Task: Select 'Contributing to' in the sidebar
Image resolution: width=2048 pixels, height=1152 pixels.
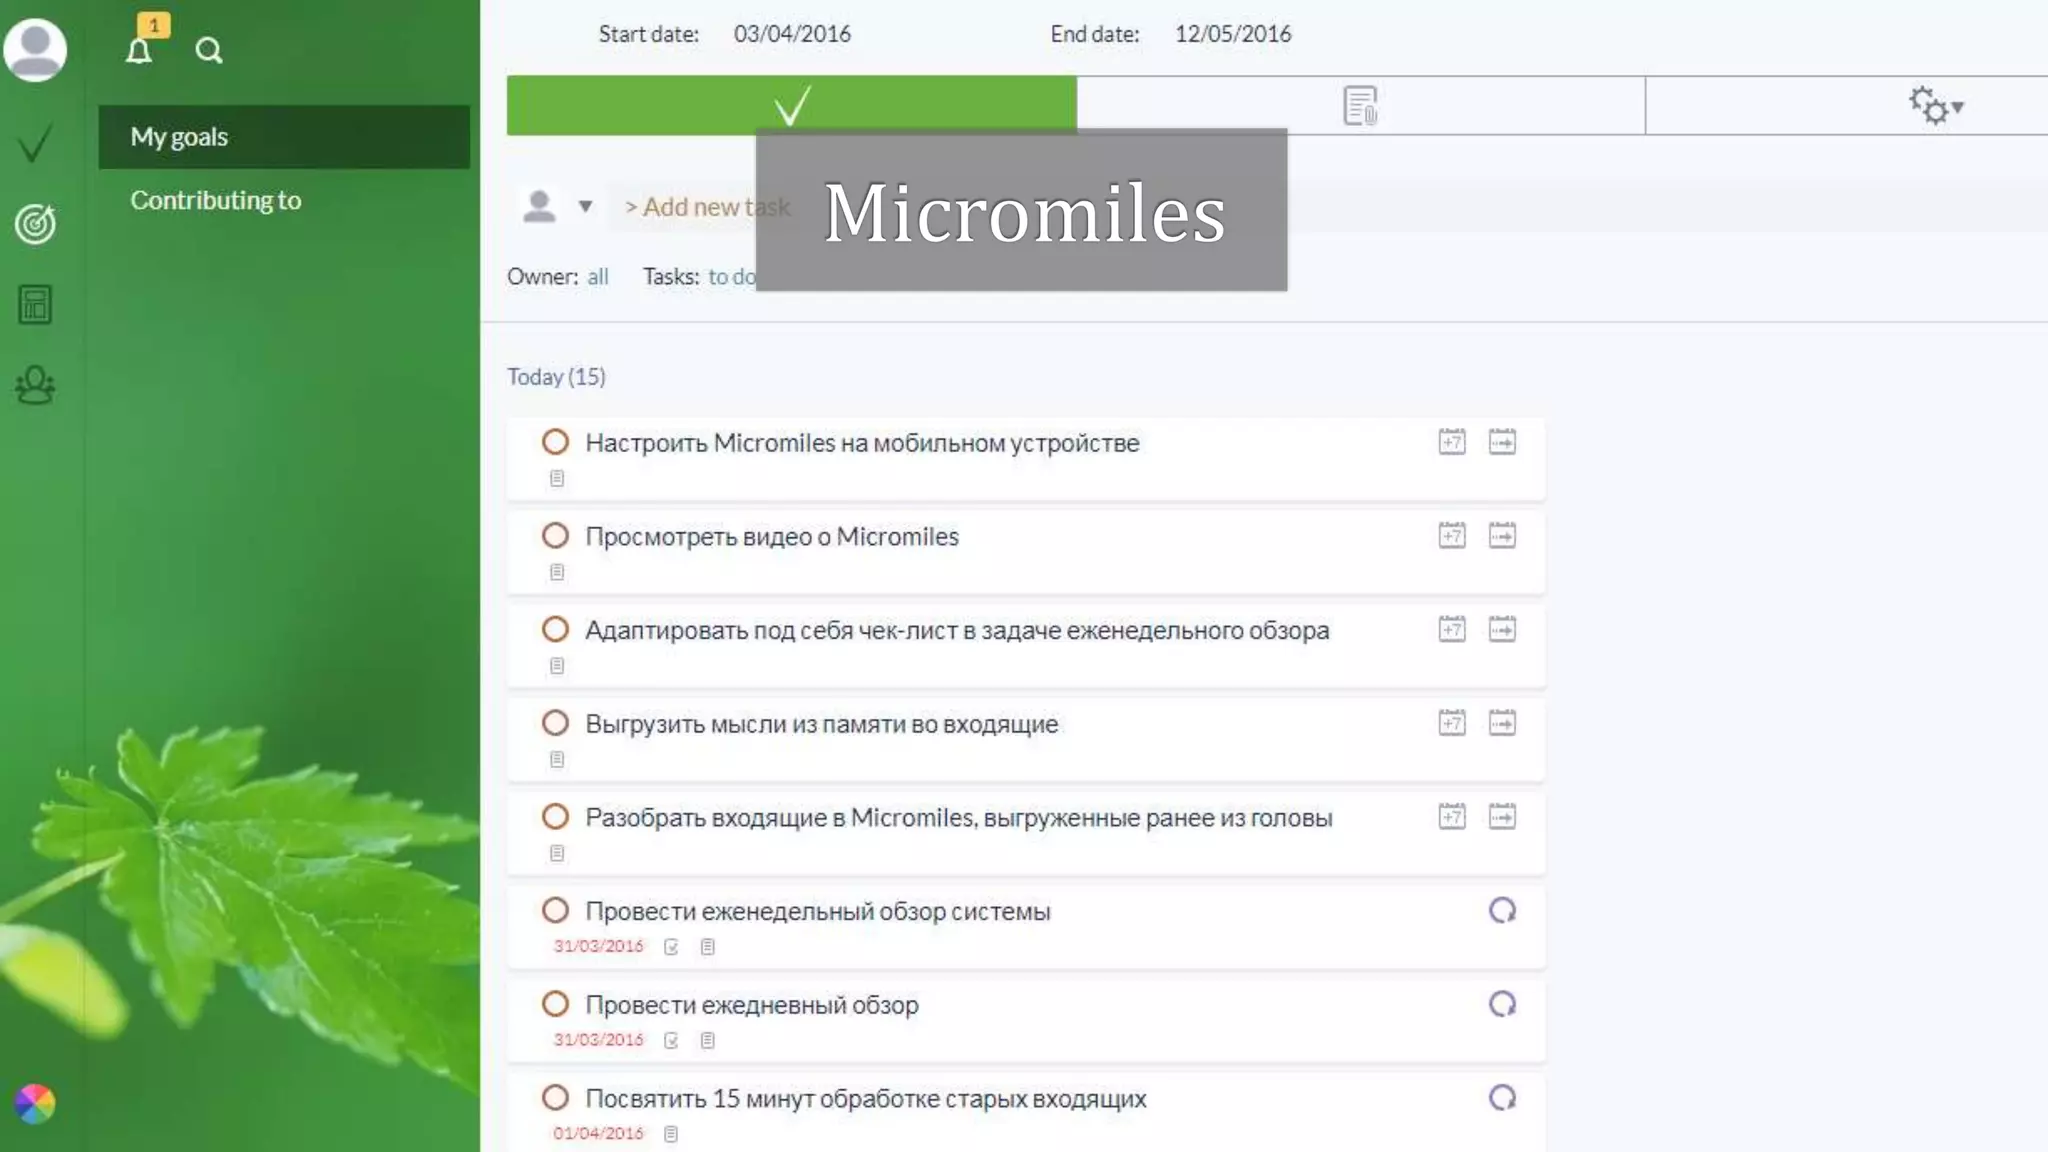Action: [215, 200]
